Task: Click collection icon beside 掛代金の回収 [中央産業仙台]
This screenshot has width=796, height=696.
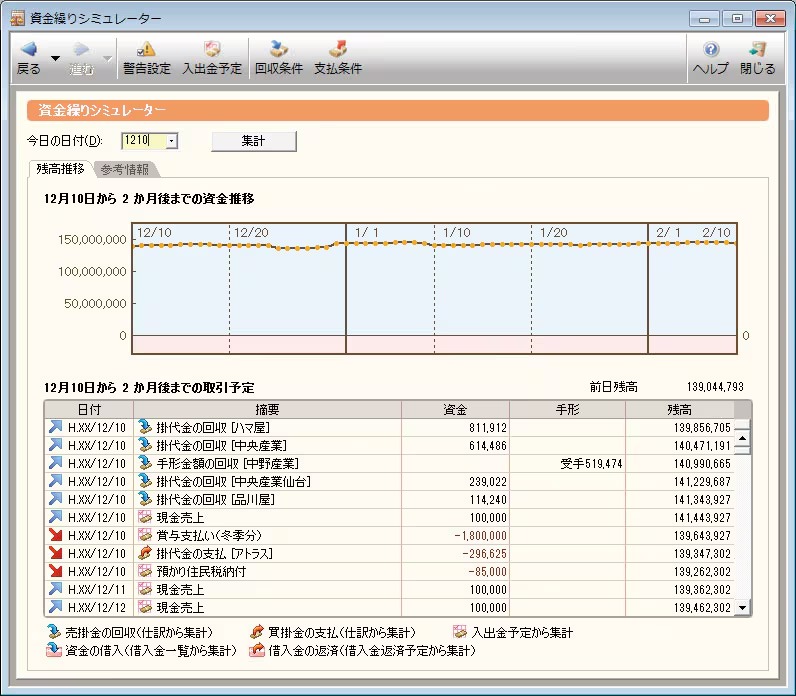Action: 145,481
